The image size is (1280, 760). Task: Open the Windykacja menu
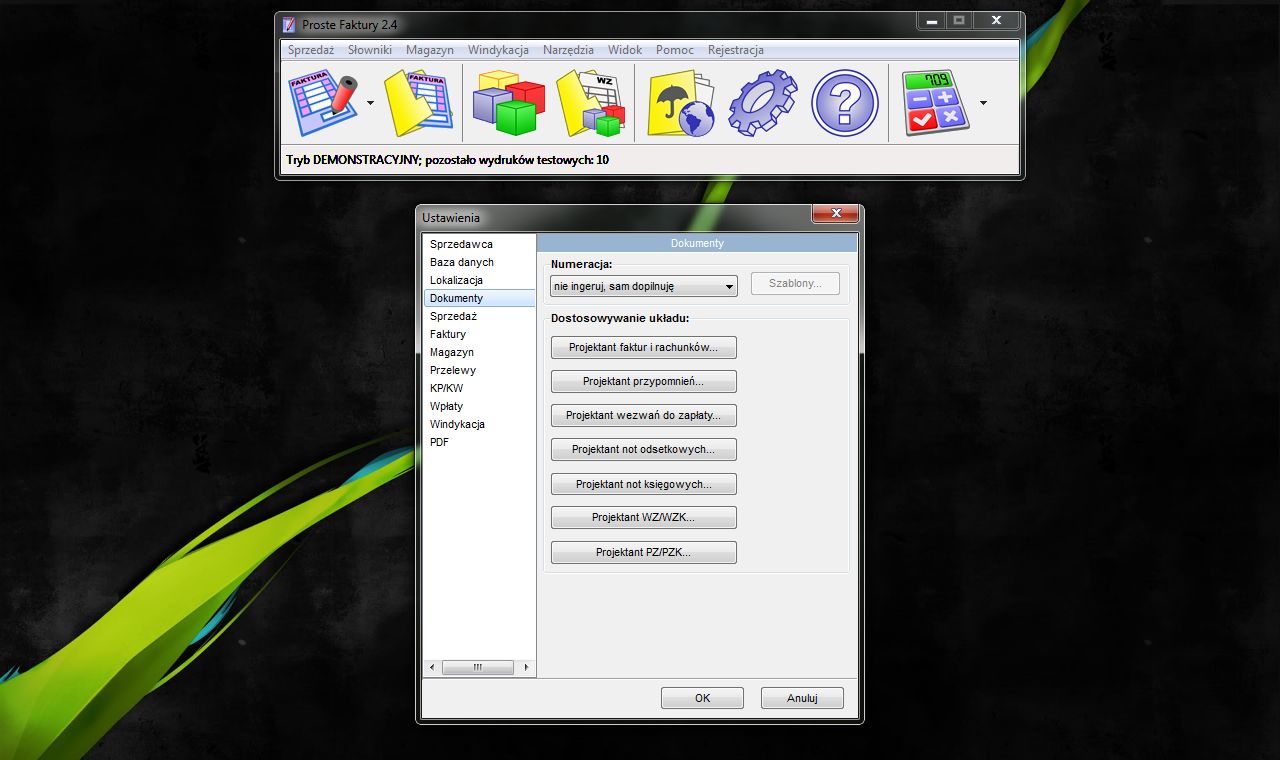coord(498,50)
